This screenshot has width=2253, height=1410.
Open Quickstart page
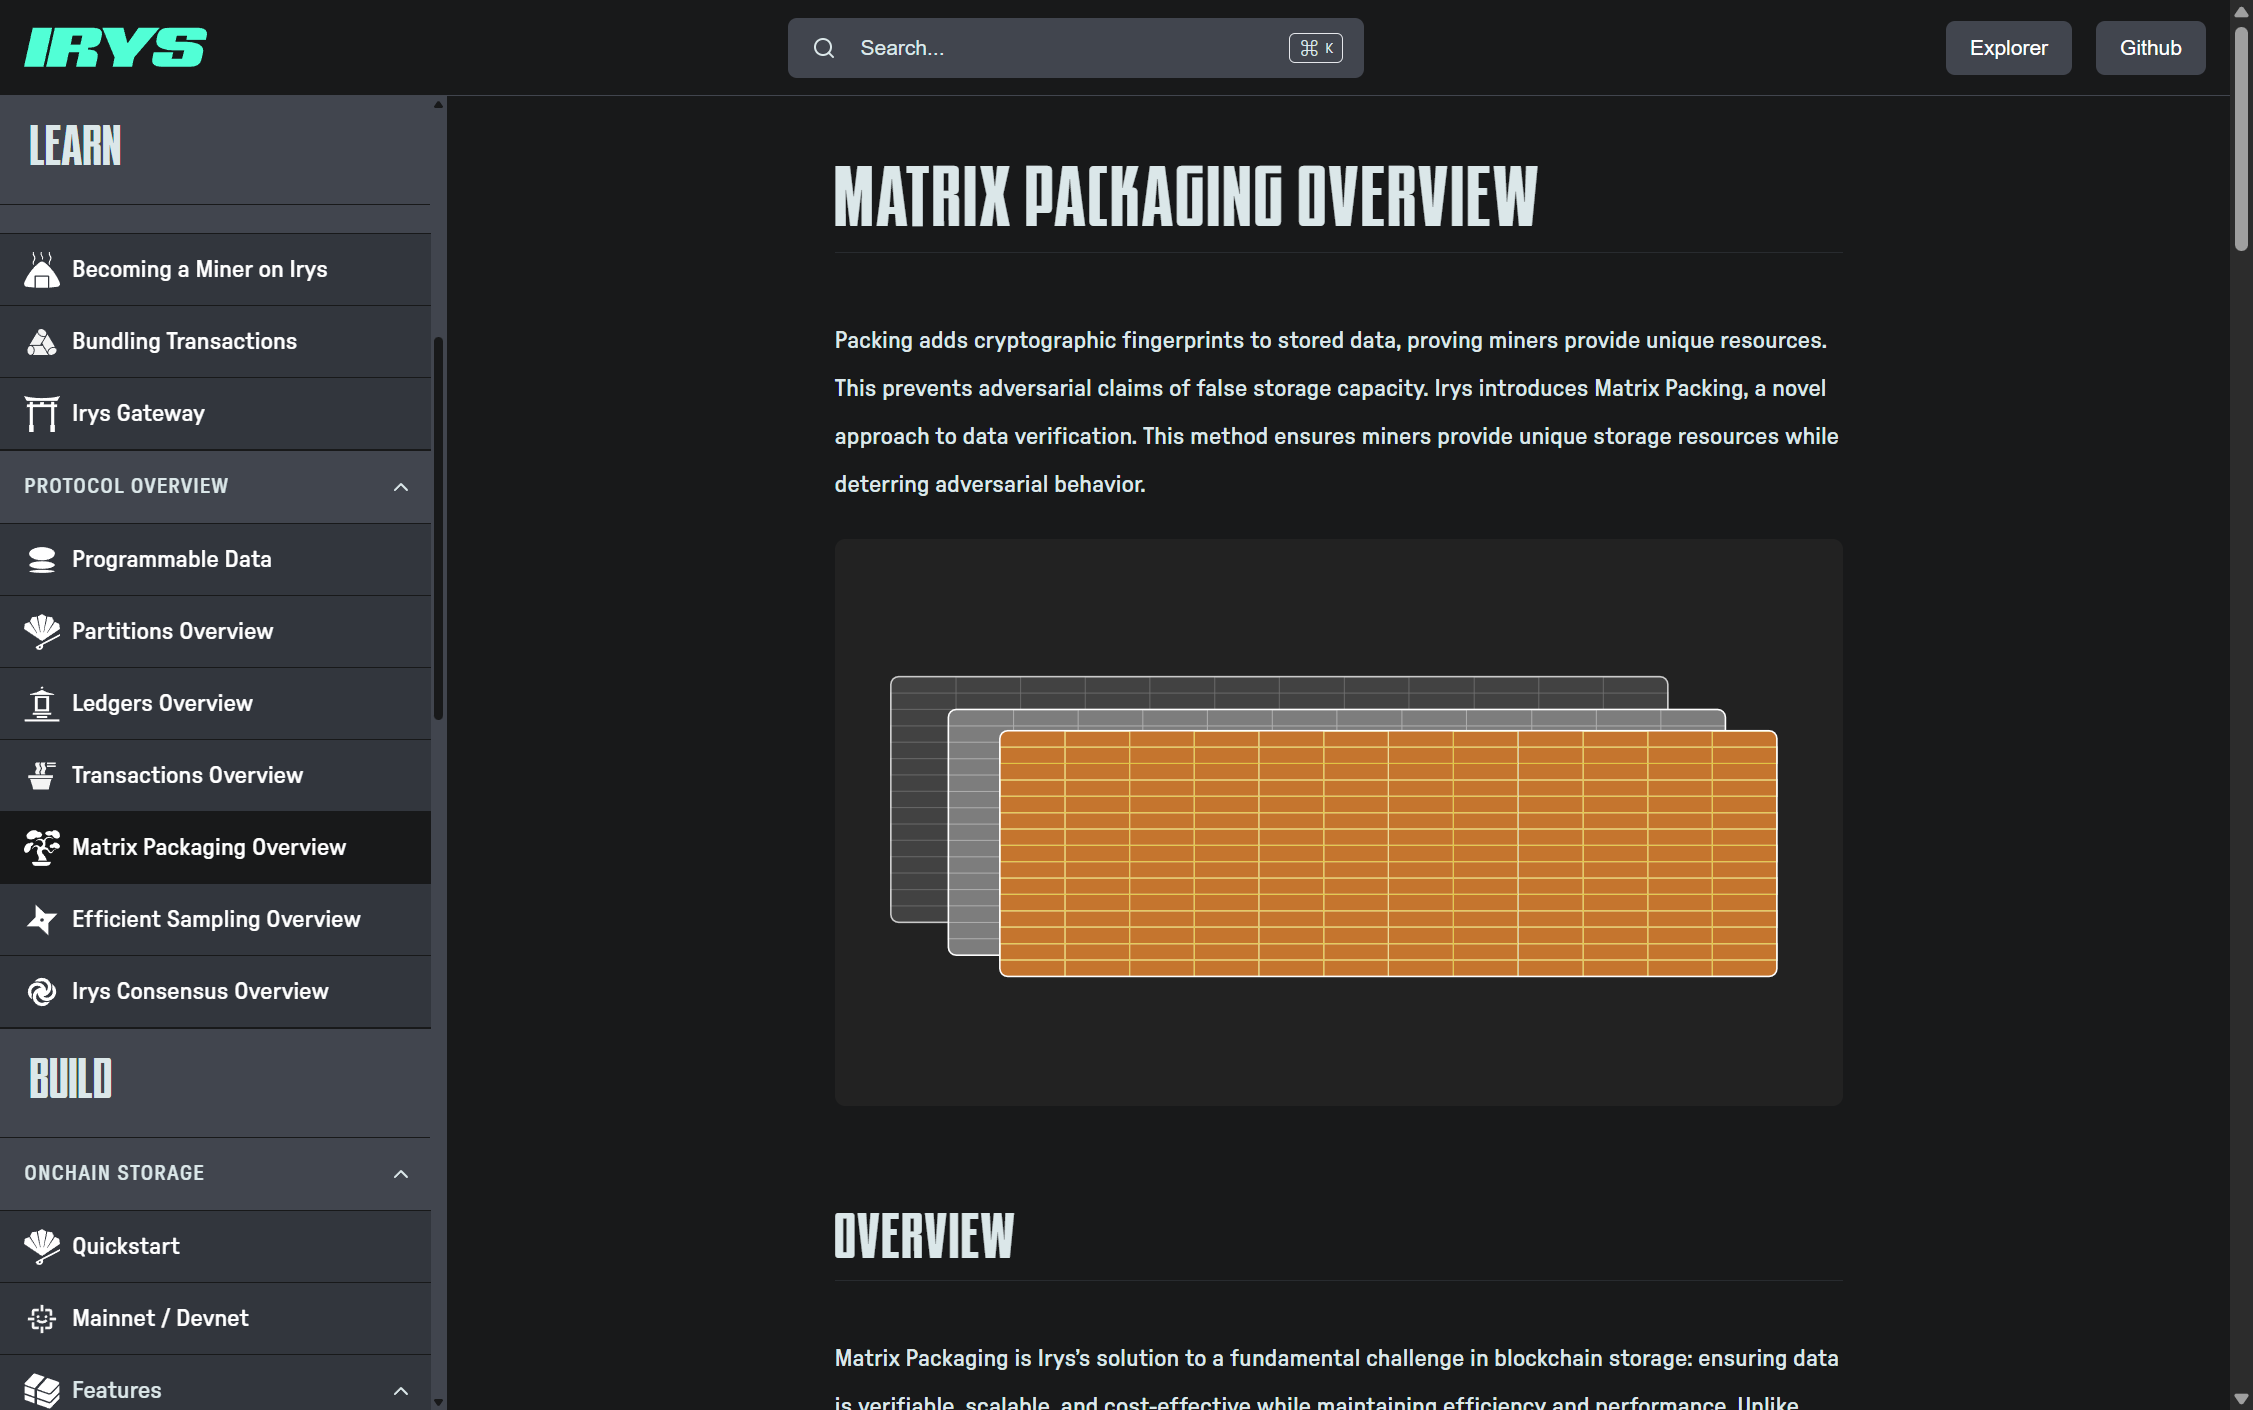click(215, 1247)
